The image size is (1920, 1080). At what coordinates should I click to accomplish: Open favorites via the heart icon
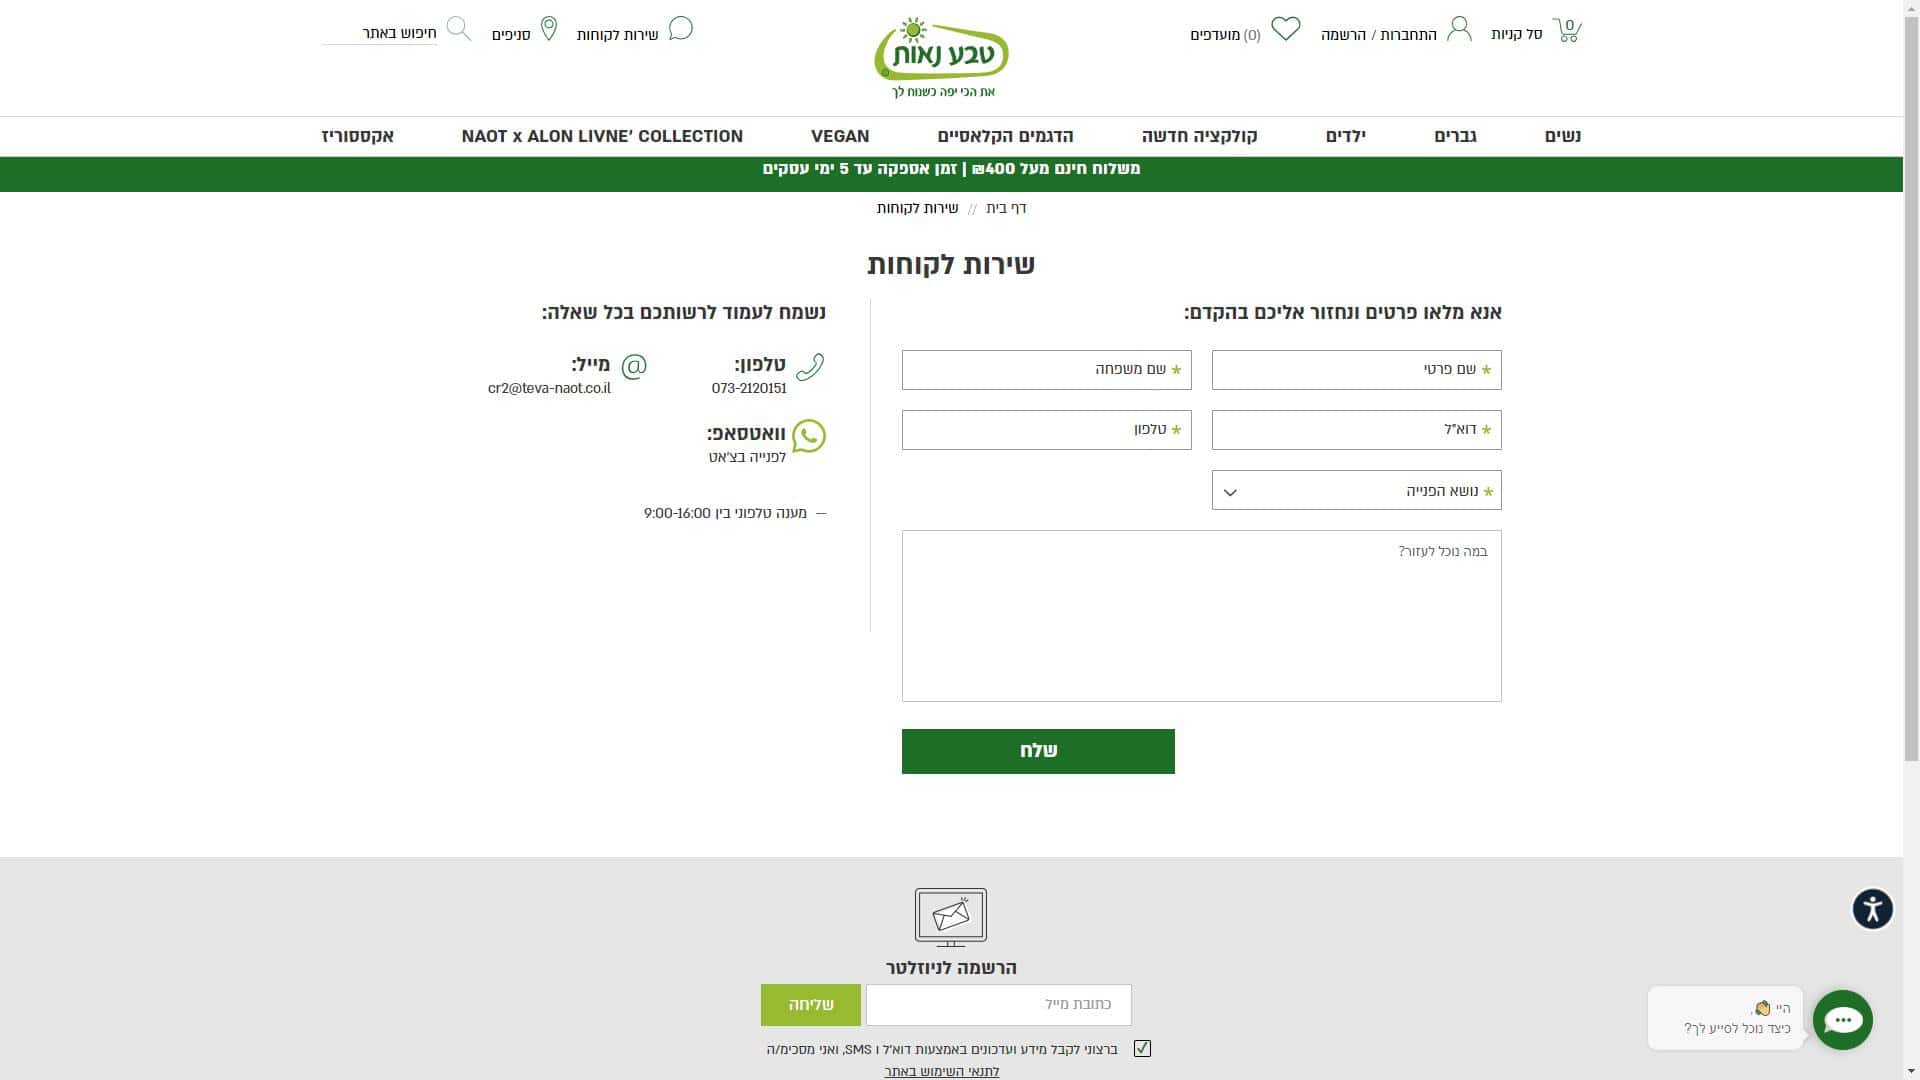coord(1285,29)
